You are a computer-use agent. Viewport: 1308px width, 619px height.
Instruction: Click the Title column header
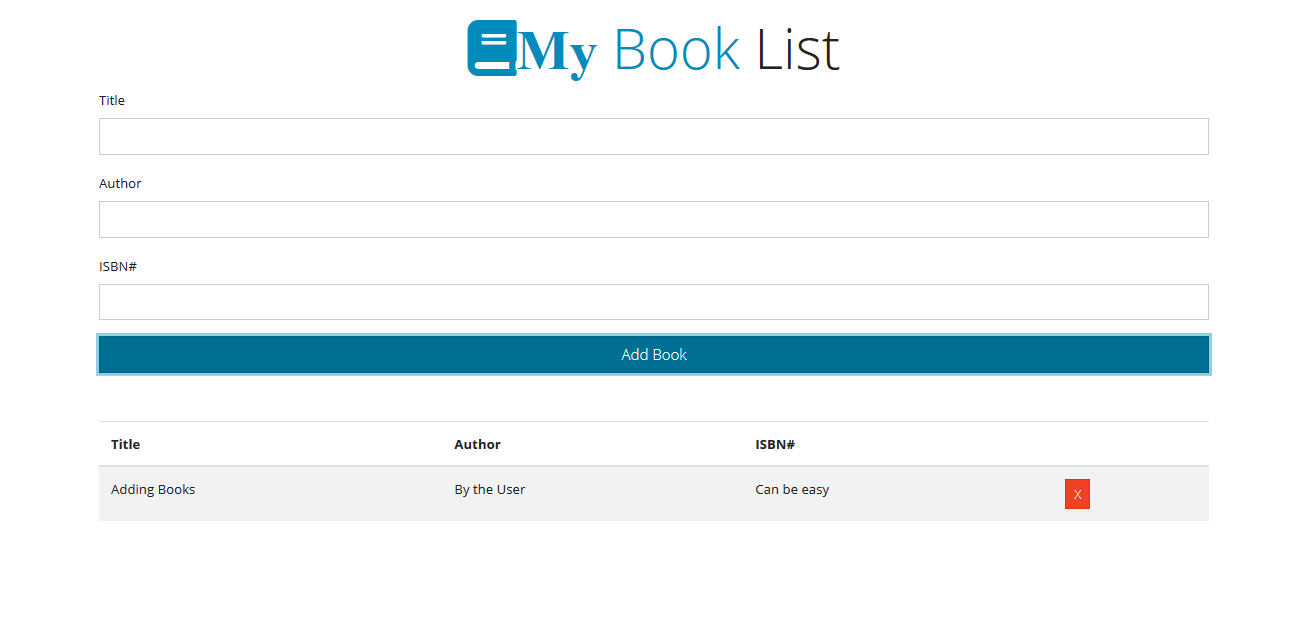point(125,444)
